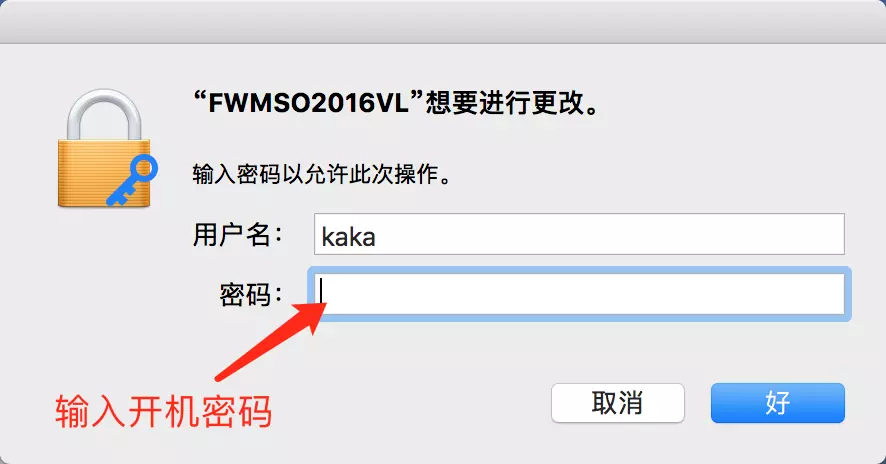886x464 pixels.
Task: Place cursor after the text kaka
Action: coord(377,236)
